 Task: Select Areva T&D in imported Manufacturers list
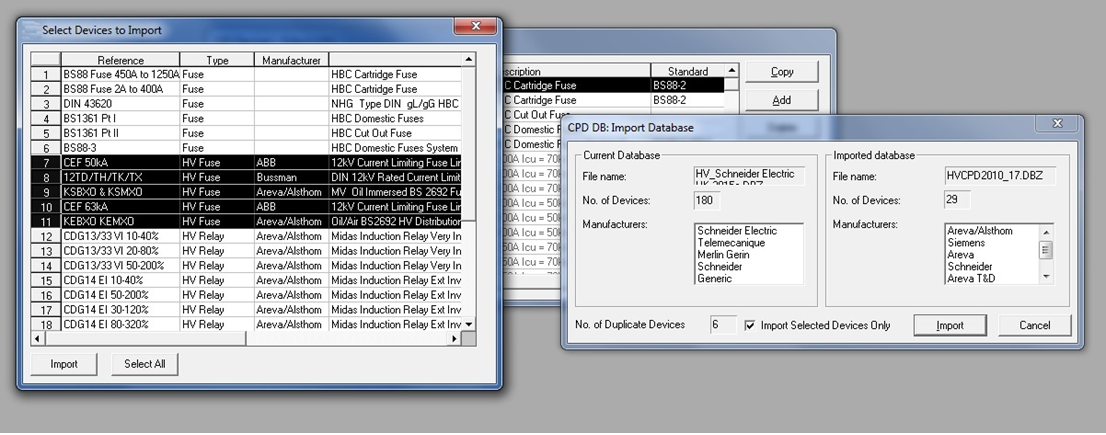click(970, 278)
